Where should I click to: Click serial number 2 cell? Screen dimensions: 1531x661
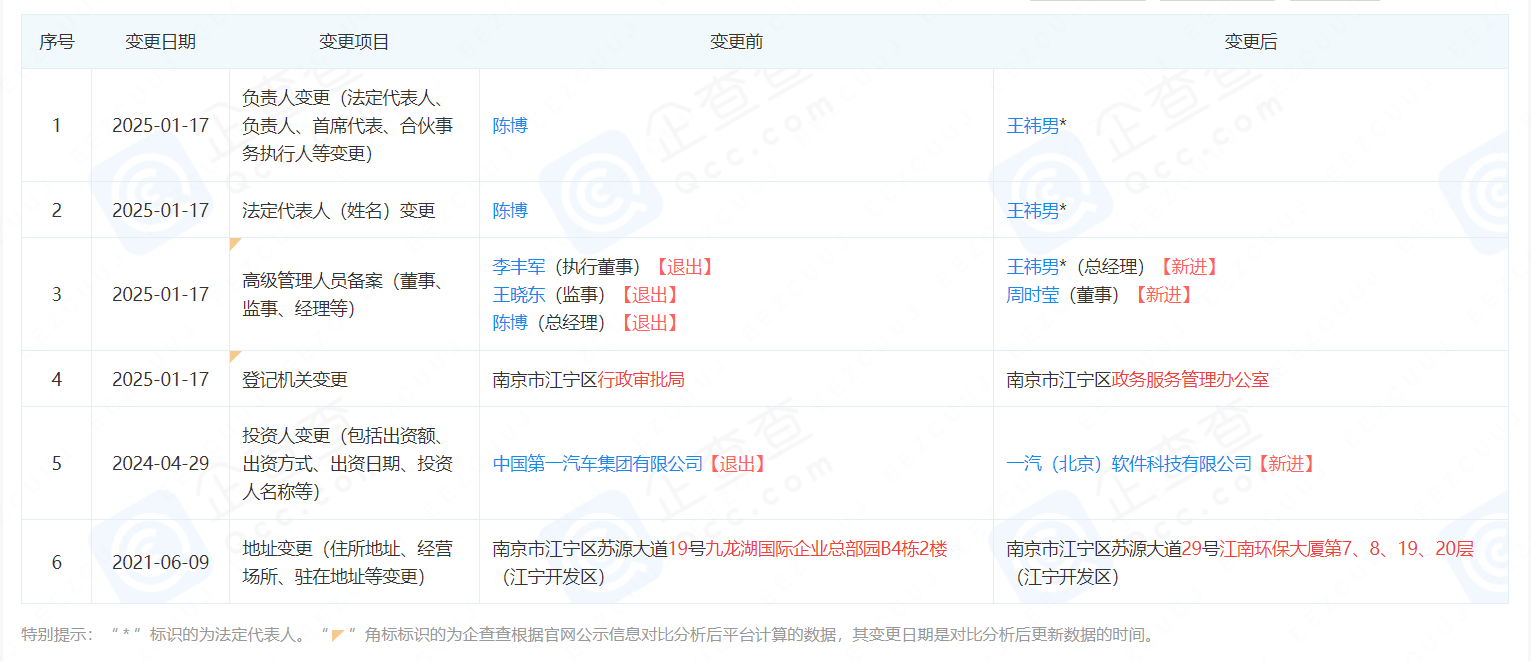[x=57, y=211]
